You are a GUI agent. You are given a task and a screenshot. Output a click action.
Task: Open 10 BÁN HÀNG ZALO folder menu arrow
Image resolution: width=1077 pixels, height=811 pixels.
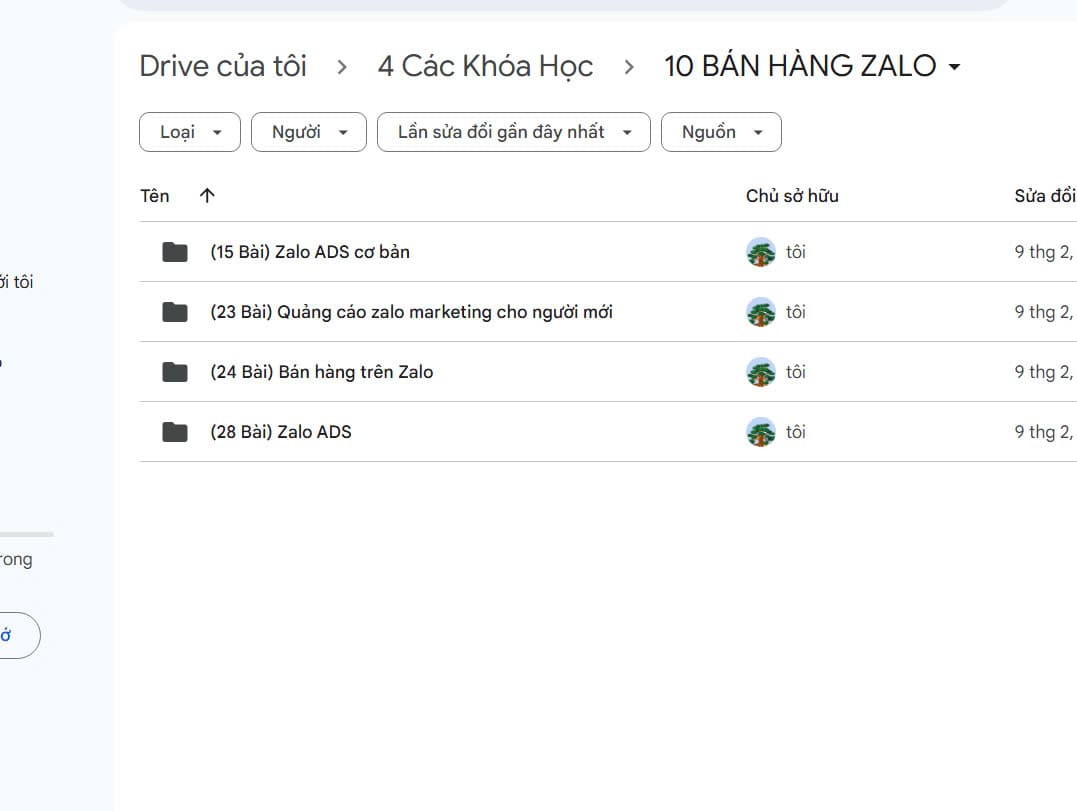[x=954, y=67]
